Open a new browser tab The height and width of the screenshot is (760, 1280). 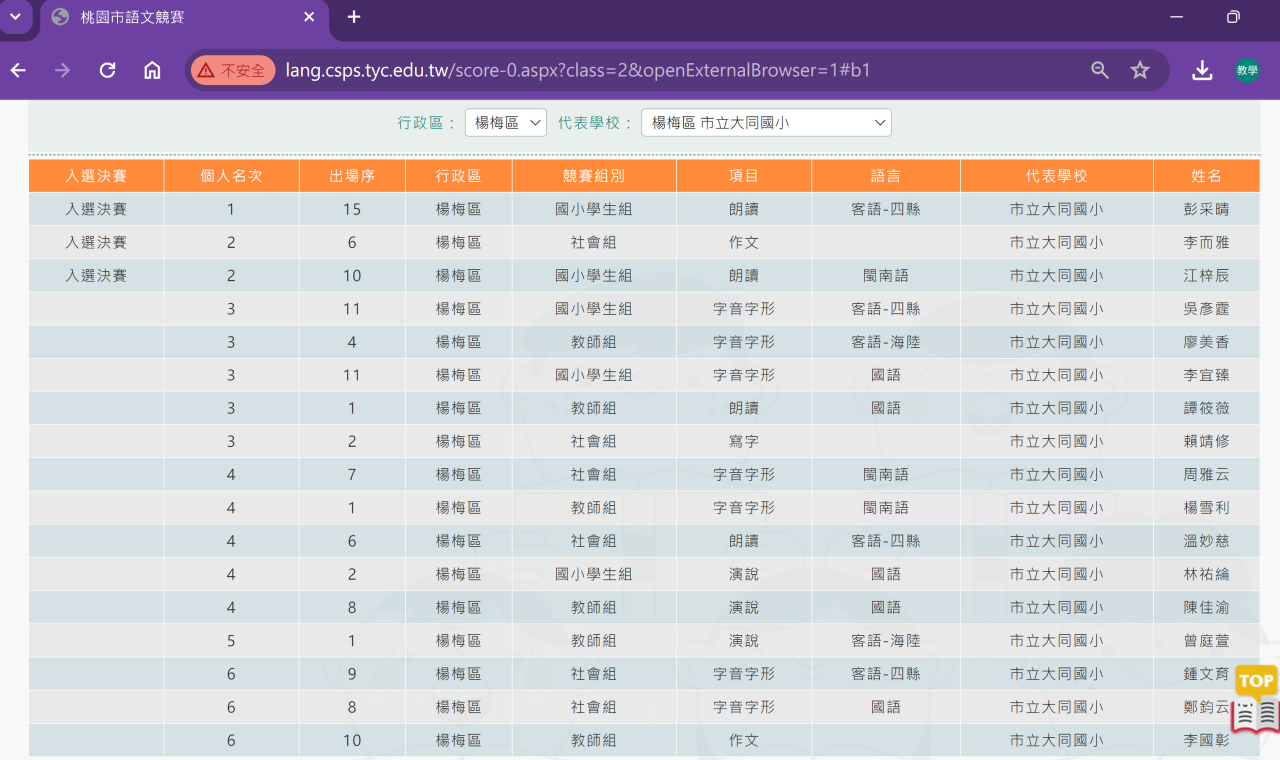354,17
